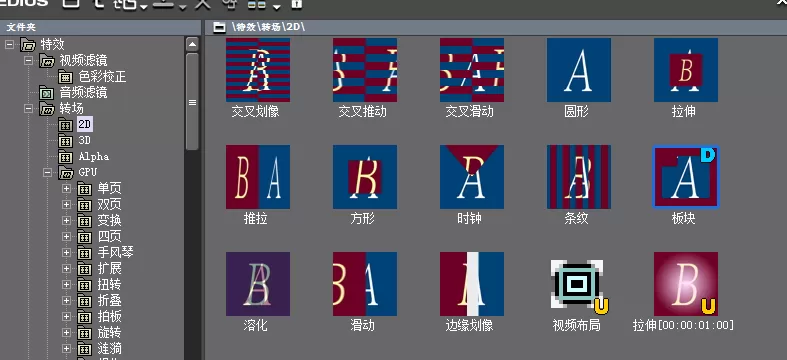
Task: Select the 转场 folder in the tree
Action: click(71, 108)
